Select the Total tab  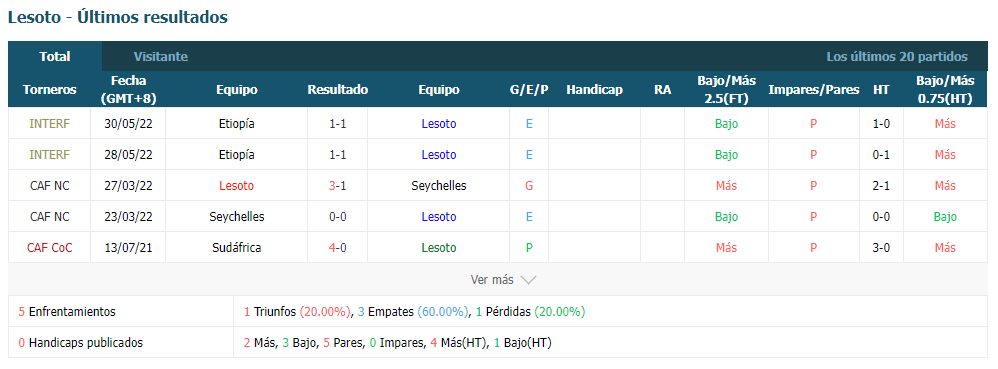pyautogui.click(x=55, y=57)
